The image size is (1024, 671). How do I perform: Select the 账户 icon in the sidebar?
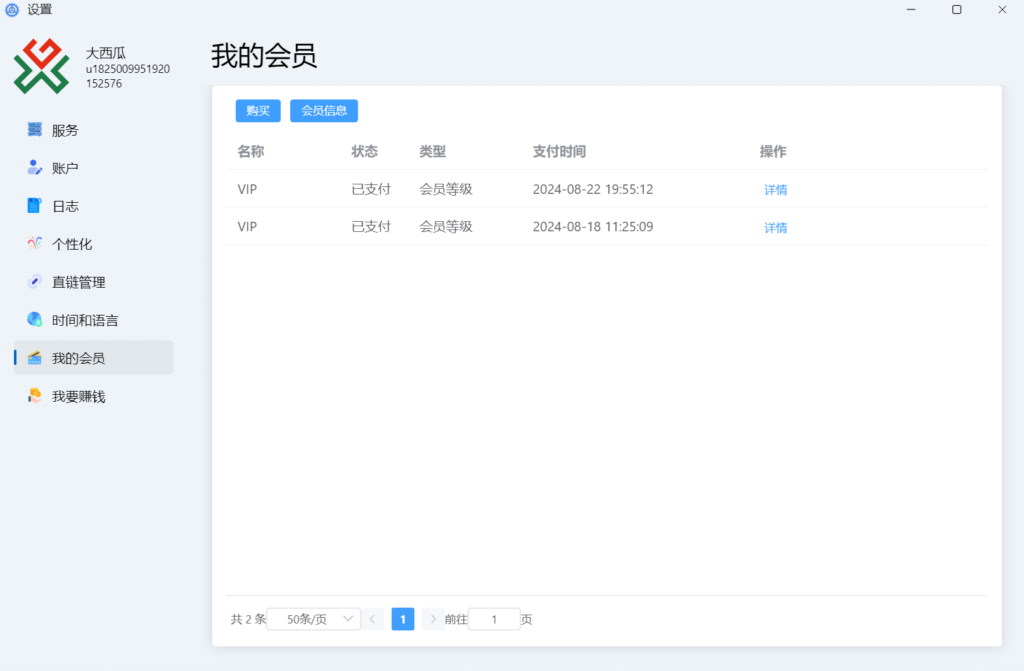pyautogui.click(x=33, y=167)
